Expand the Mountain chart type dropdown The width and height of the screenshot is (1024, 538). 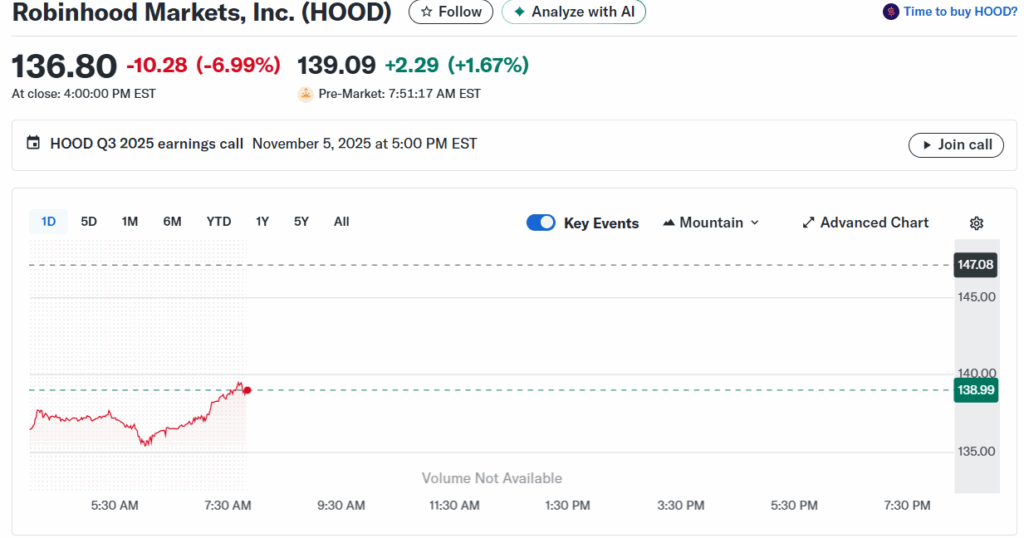click(x=711, y=223)
